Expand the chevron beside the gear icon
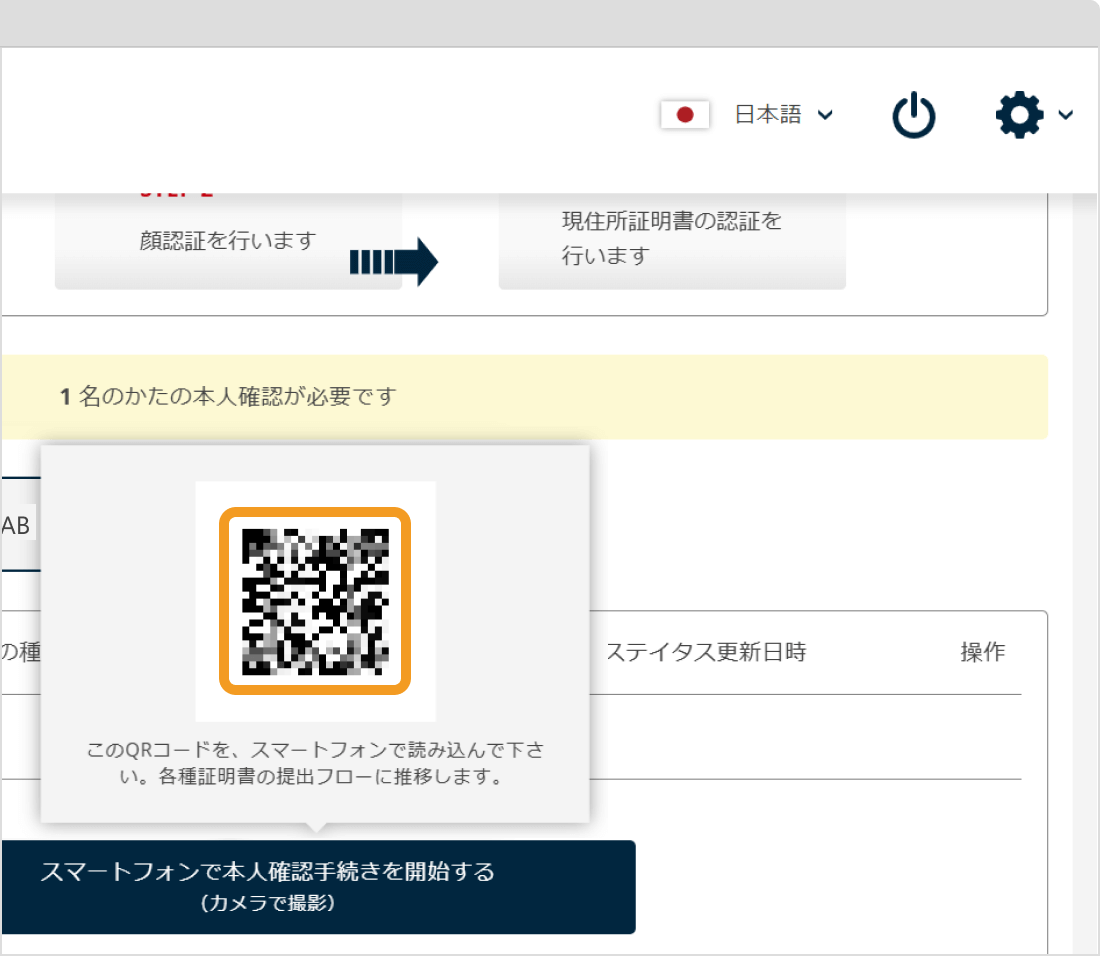 1065,116
